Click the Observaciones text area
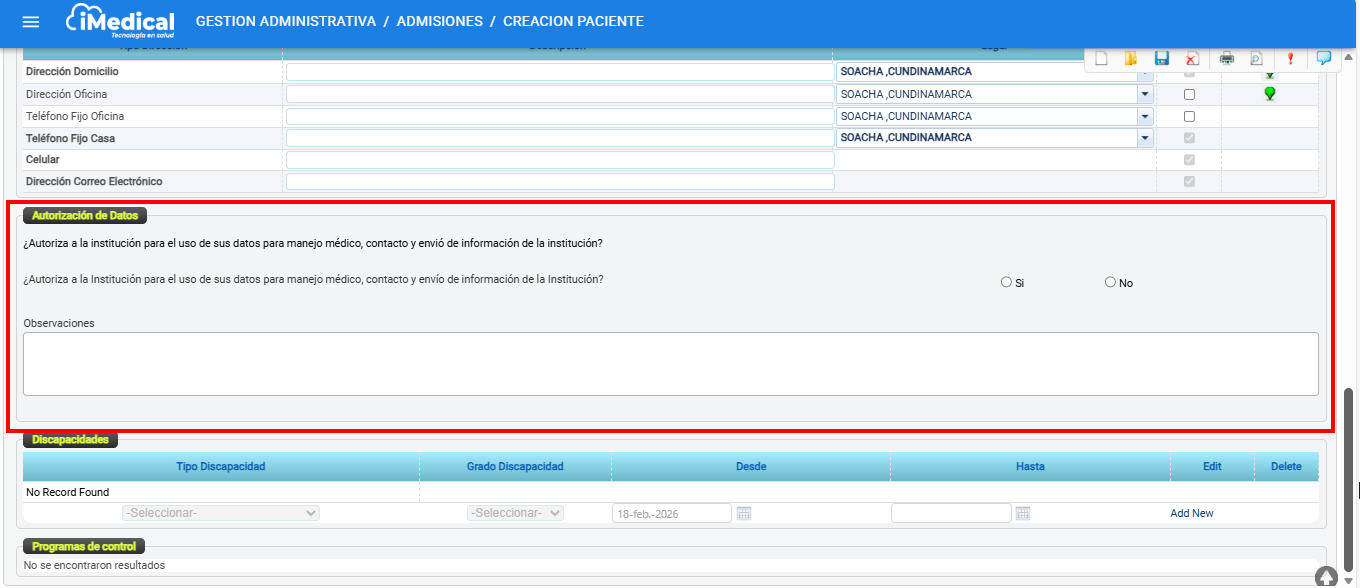Viewport: 1360px width, 588px height. [670, 364]
